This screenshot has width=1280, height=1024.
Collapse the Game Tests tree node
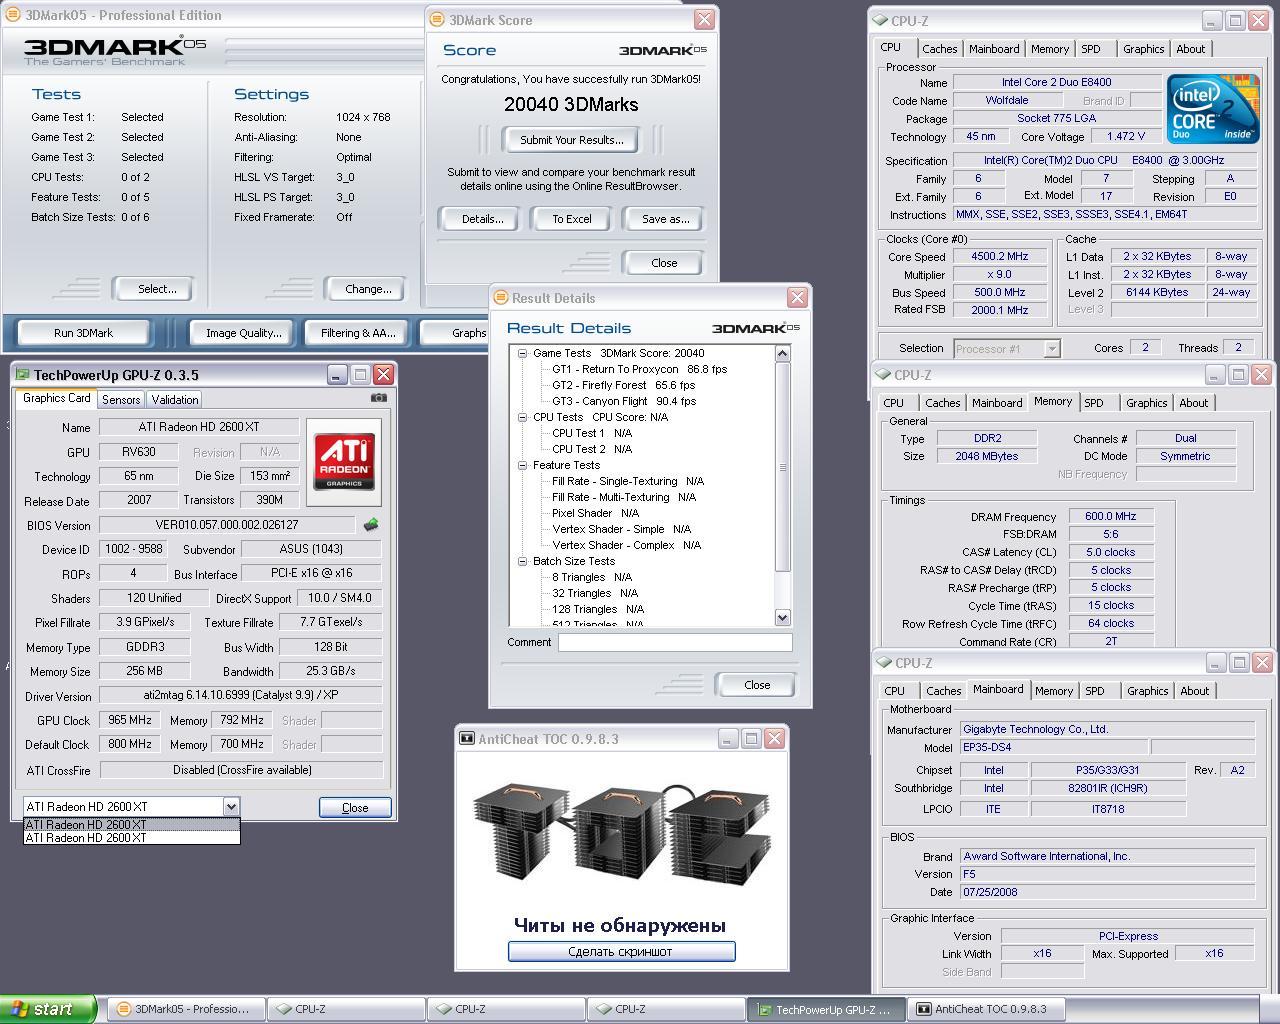pyautogui.click(x=522, y=353)
